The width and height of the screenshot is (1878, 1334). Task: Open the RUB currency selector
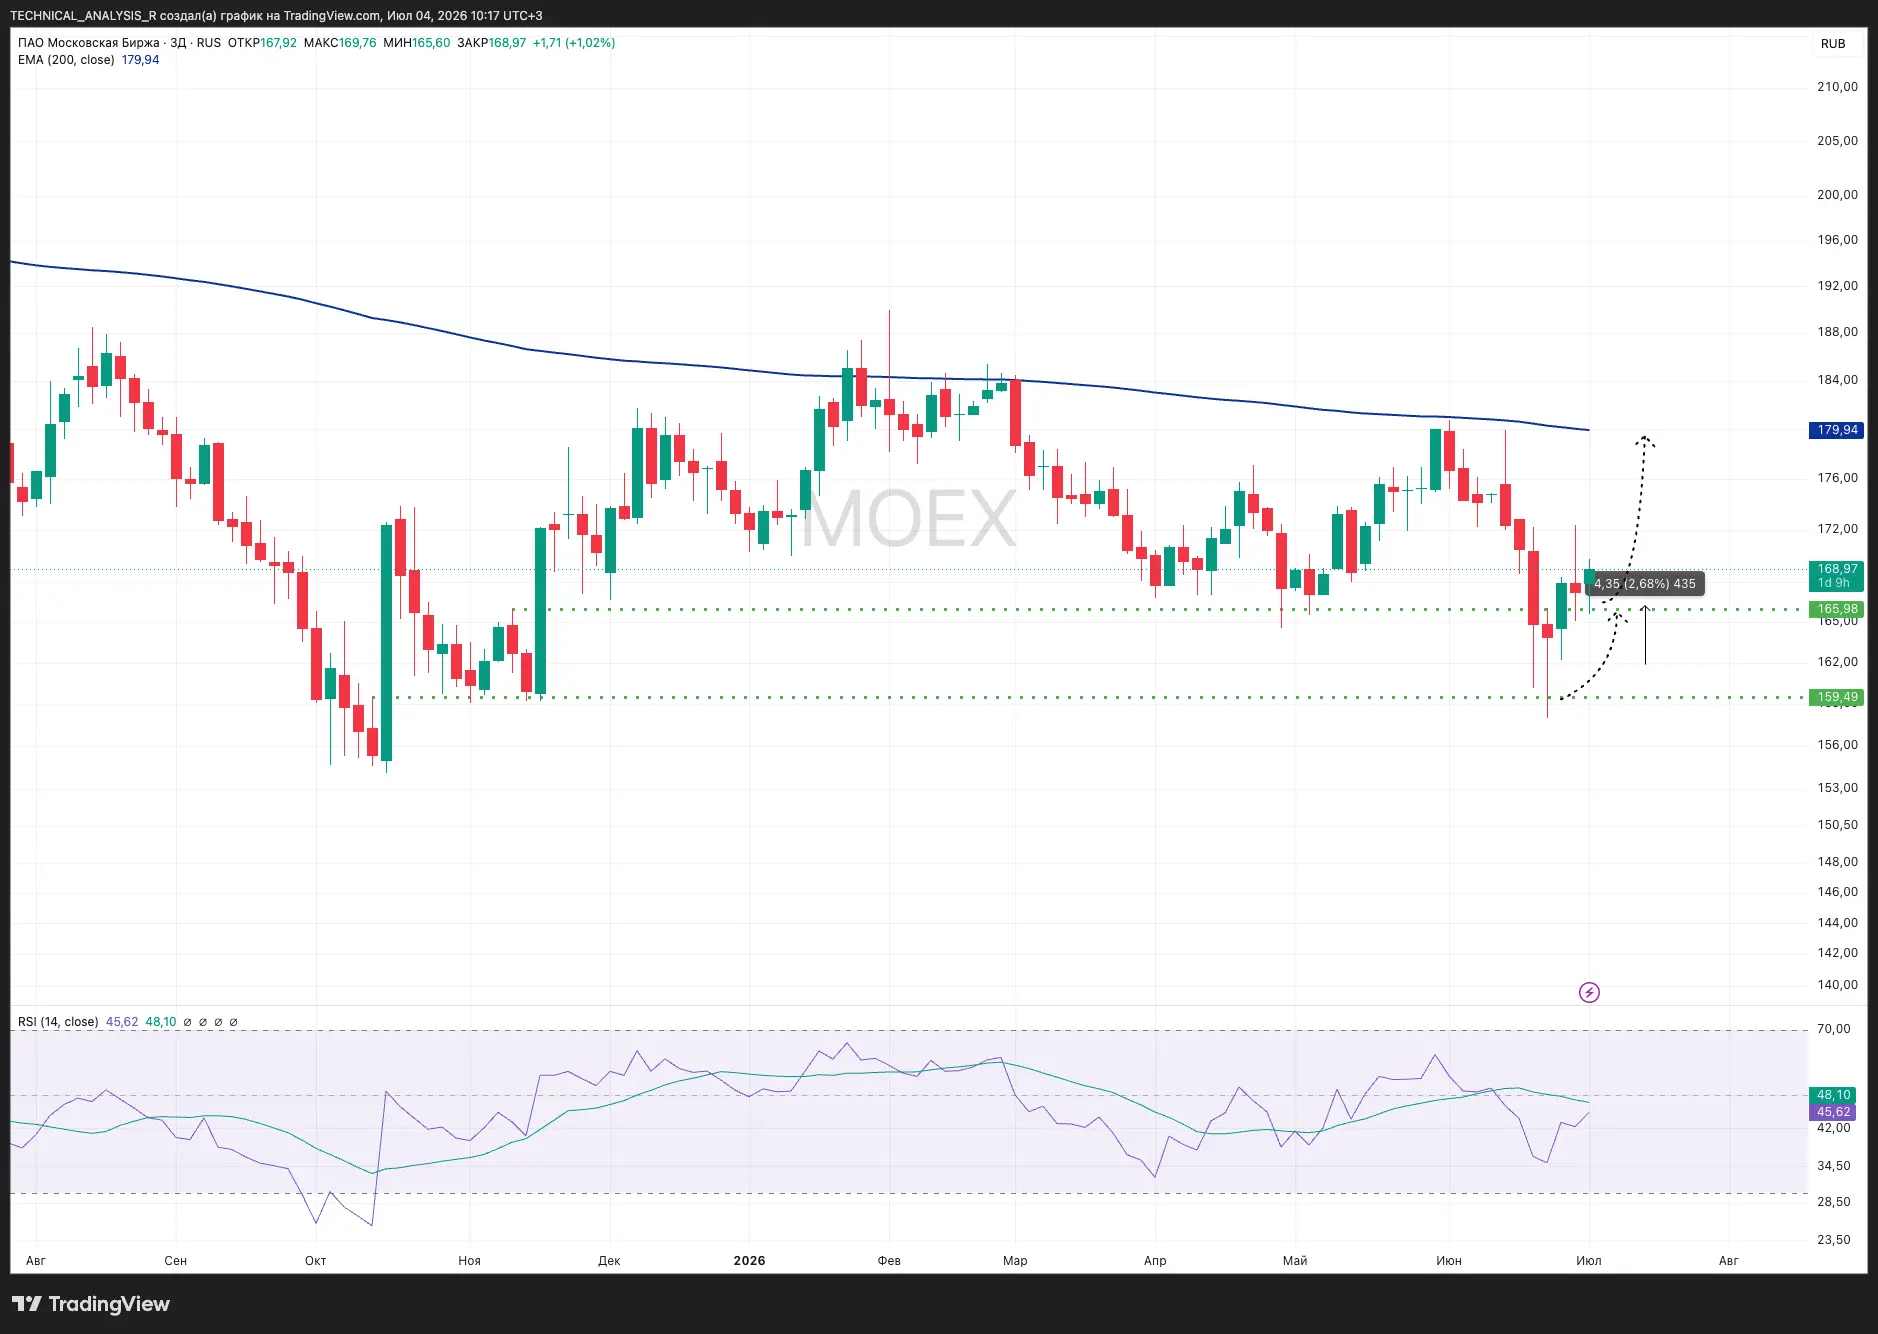point(1833,44)
